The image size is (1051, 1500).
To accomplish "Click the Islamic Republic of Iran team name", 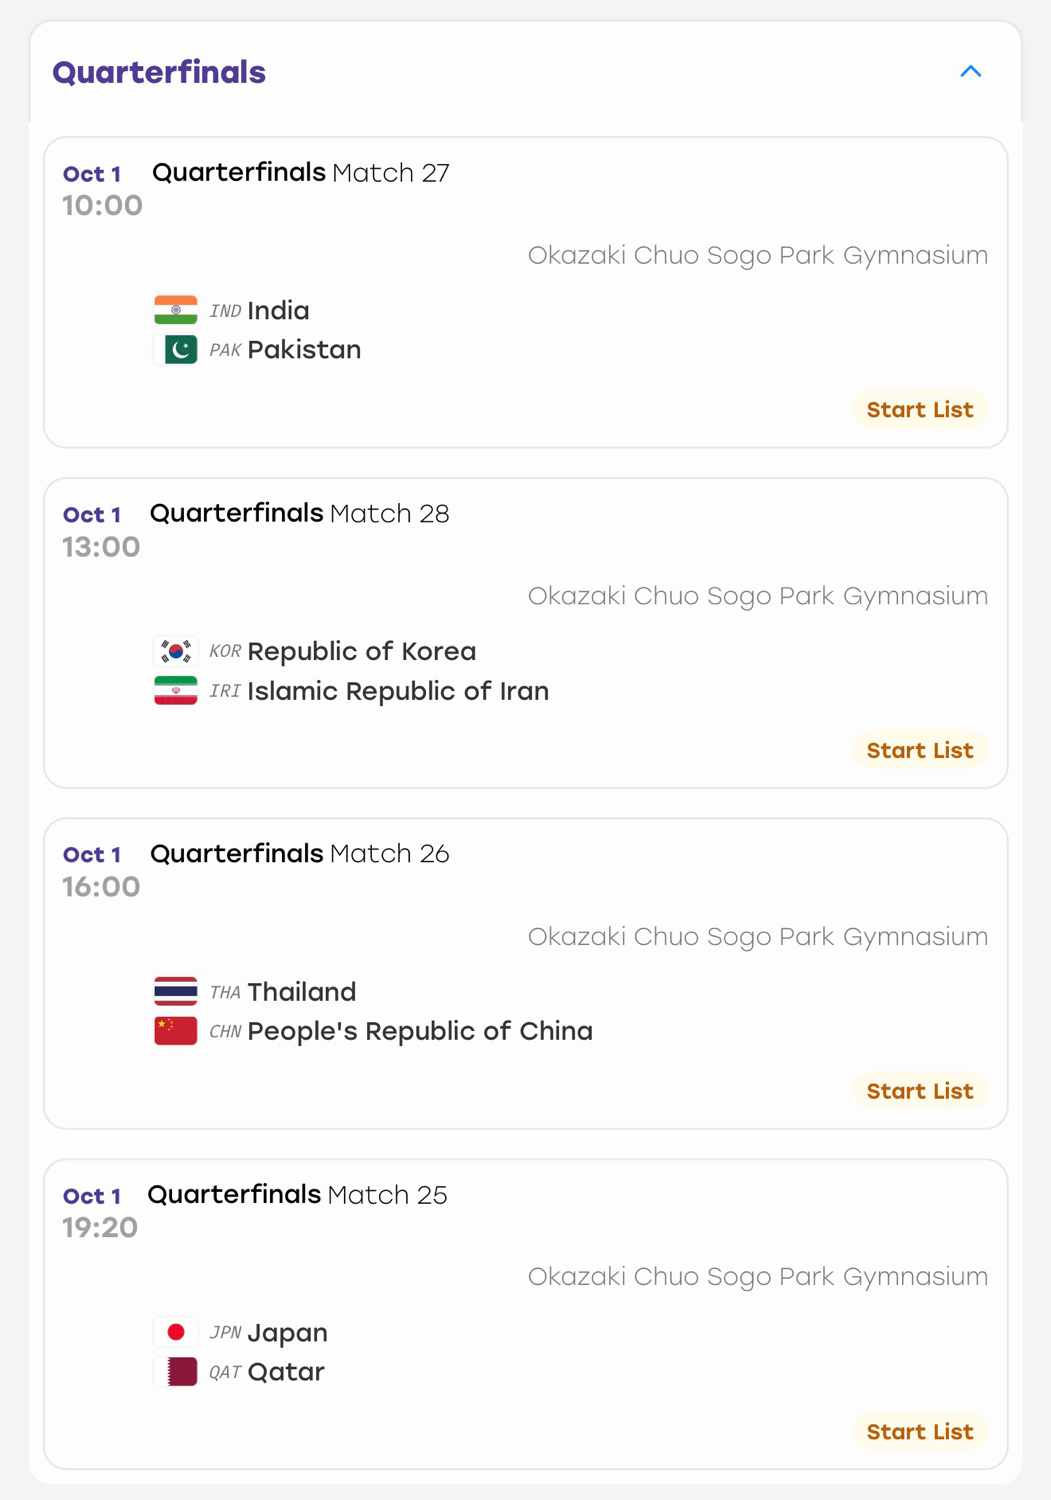I will click(398, 691).
